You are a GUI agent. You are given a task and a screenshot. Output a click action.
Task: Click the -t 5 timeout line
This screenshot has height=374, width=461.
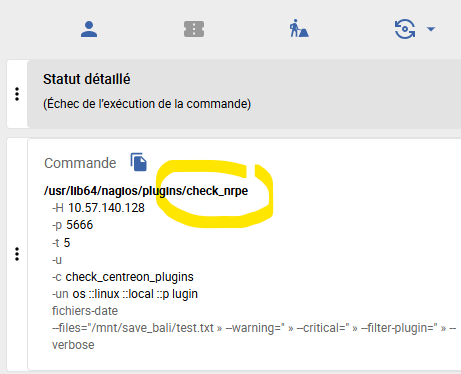coord(61,243)
